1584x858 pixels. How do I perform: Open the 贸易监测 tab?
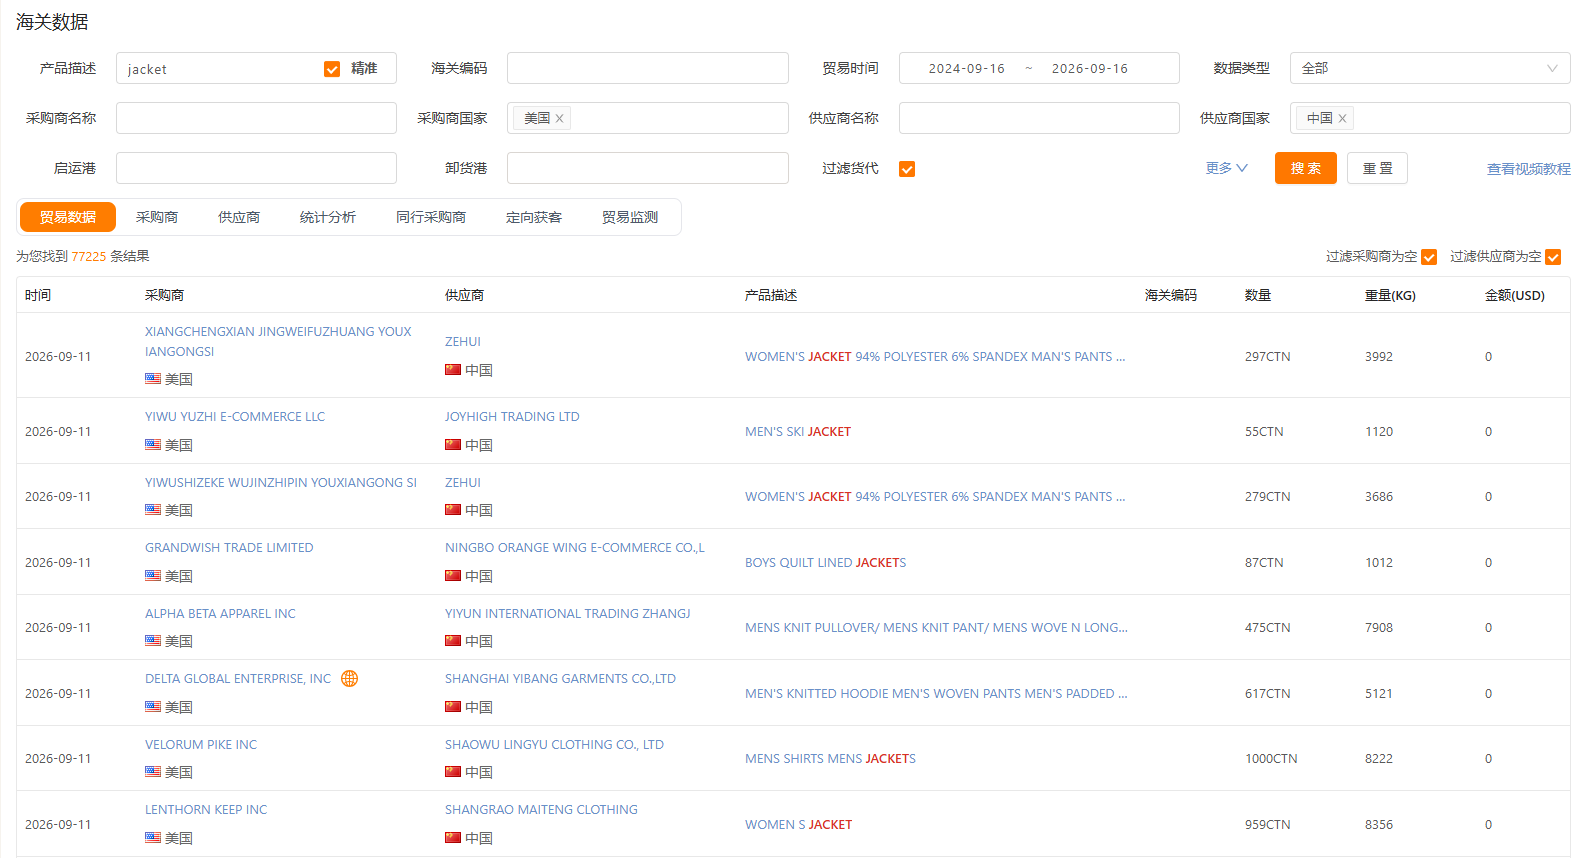pyautogui.click(x=630, y=217)
